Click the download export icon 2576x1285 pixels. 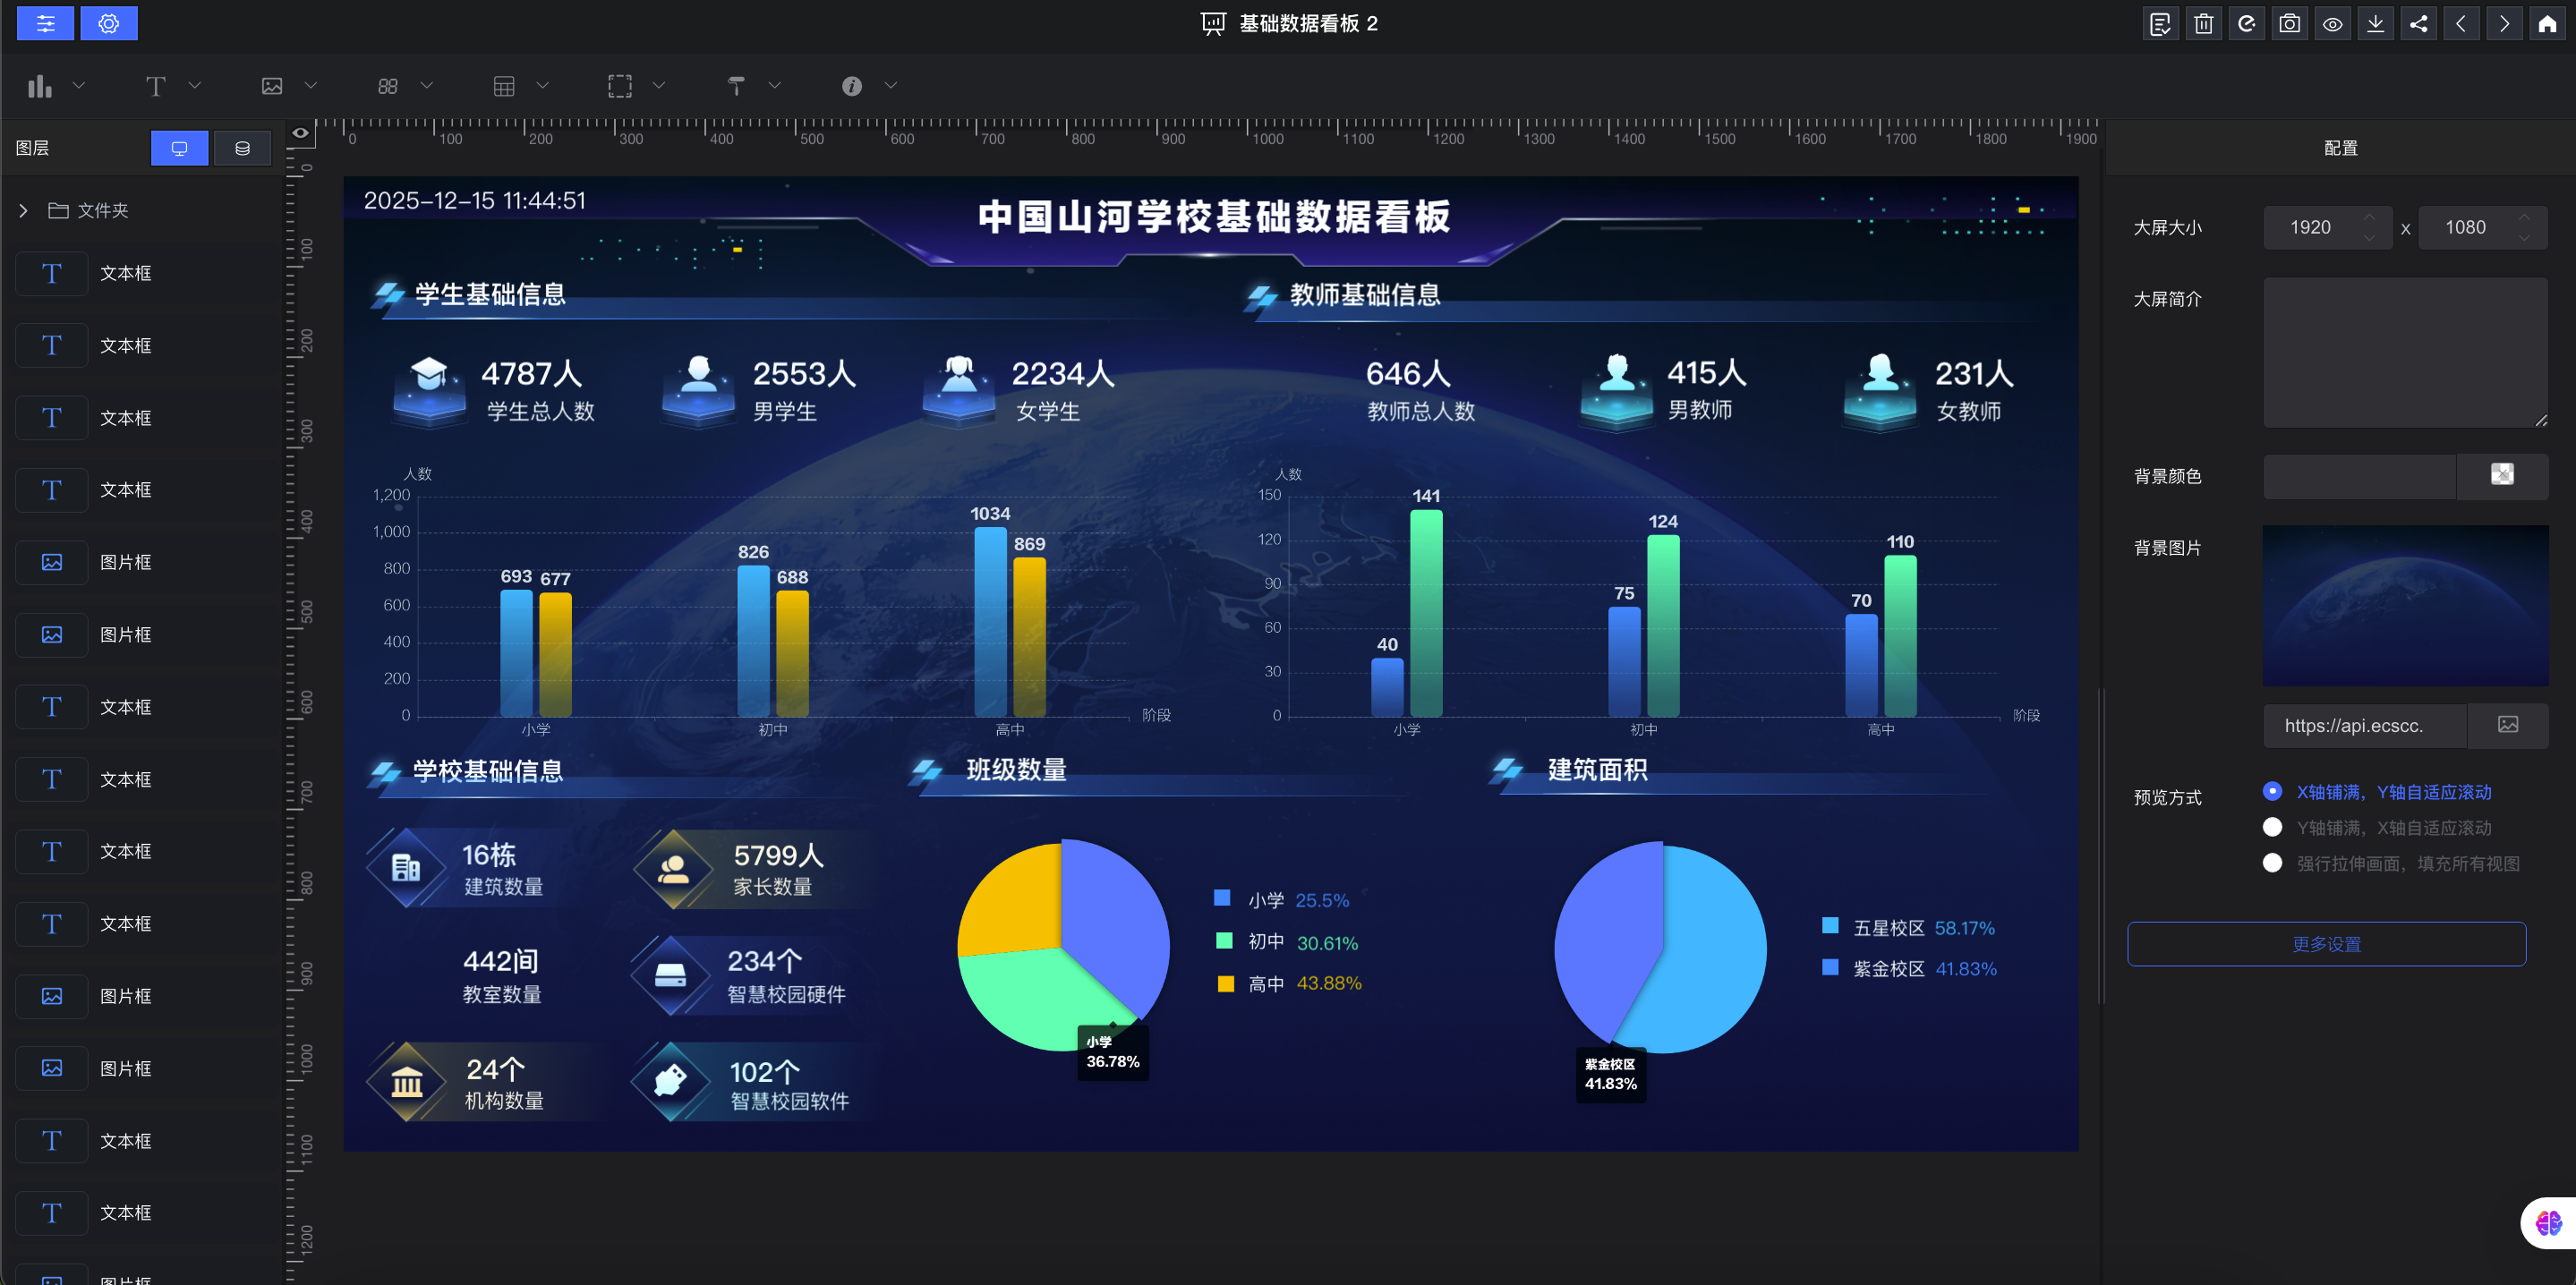click(2375, 24)
